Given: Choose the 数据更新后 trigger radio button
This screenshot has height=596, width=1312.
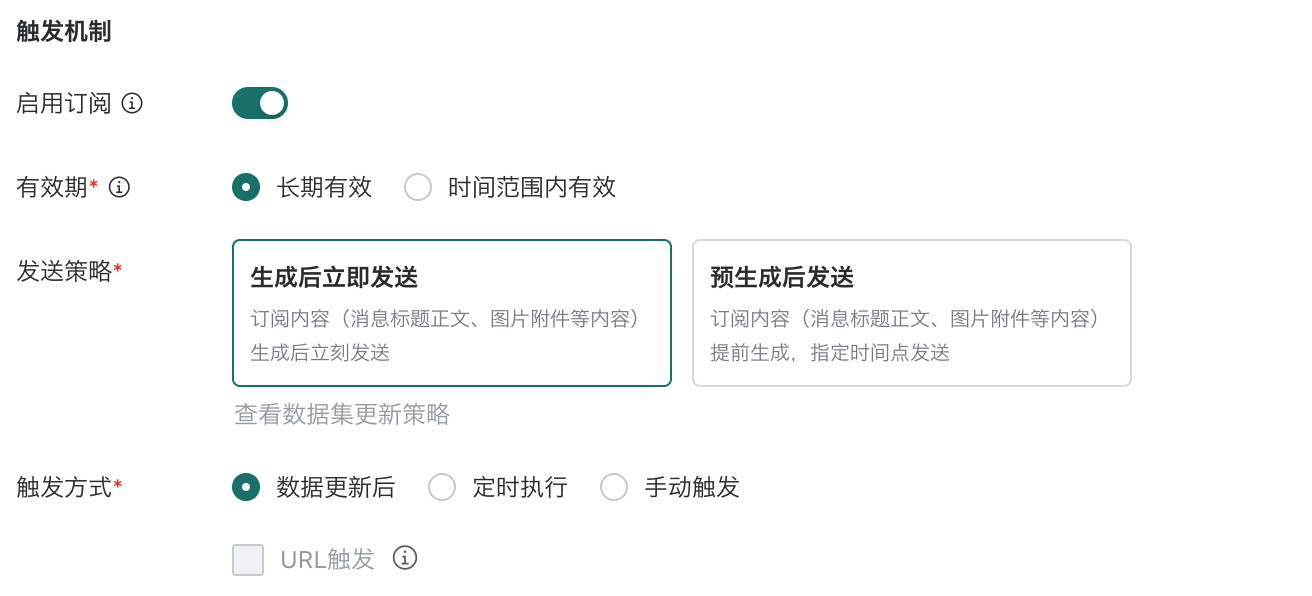Looking at the screenshot, I should point(246,487).
